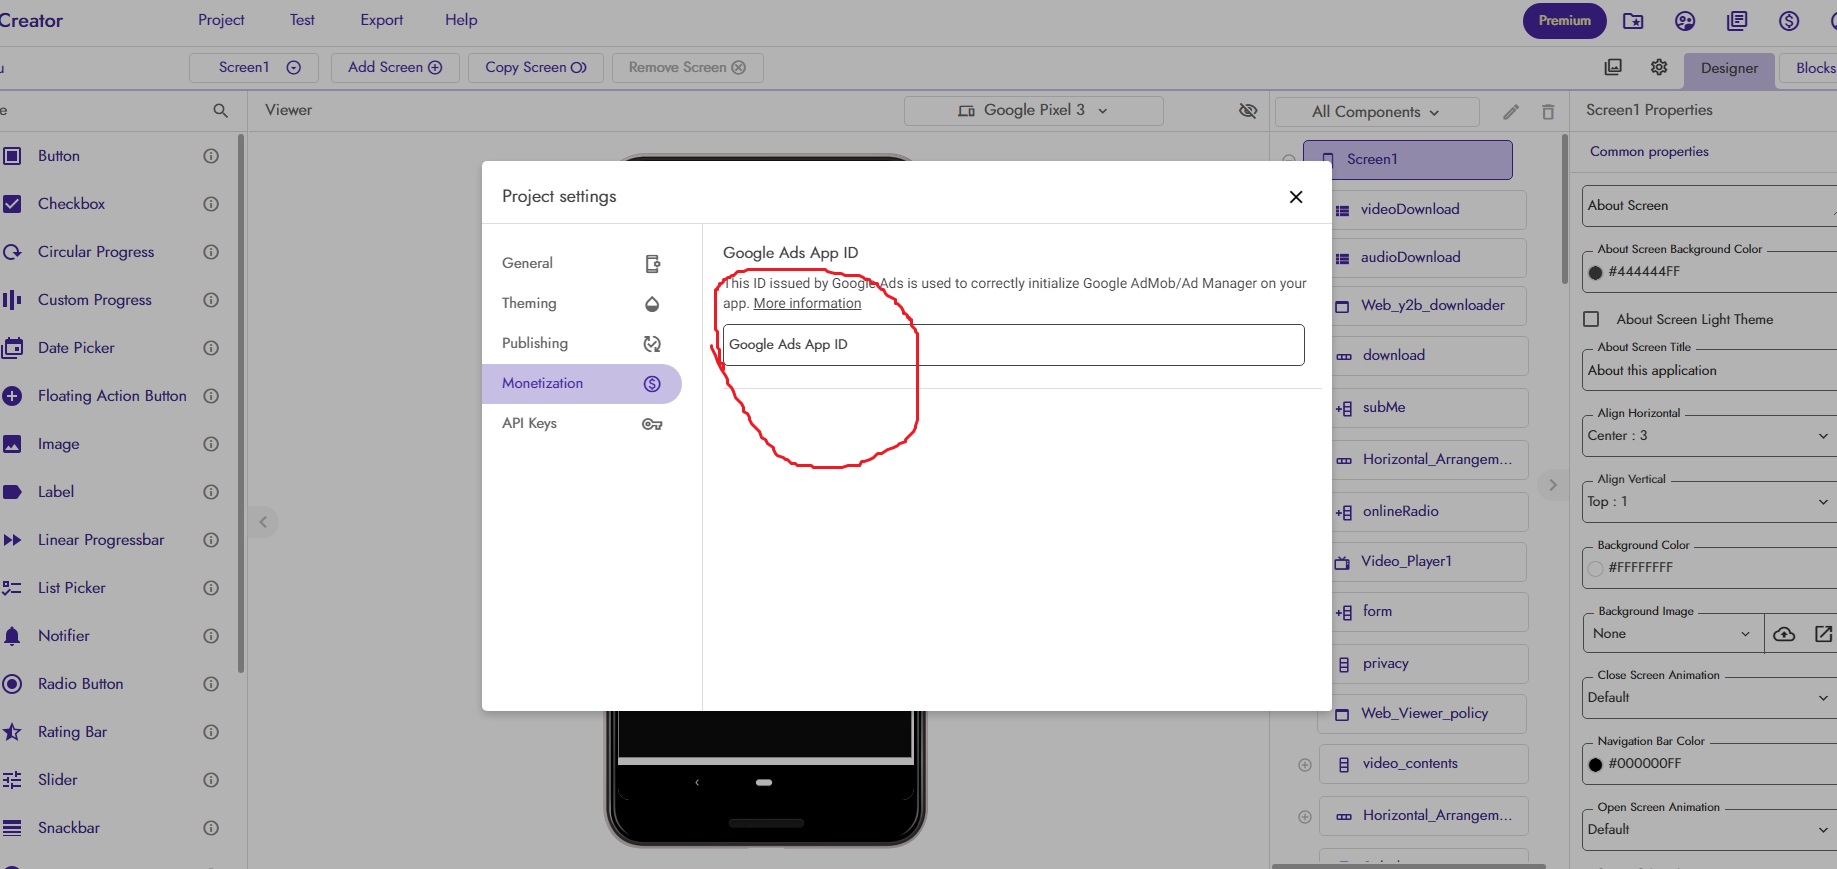Click the trash delete component icon
1837x869 pixels.
tap(1548, 112)
